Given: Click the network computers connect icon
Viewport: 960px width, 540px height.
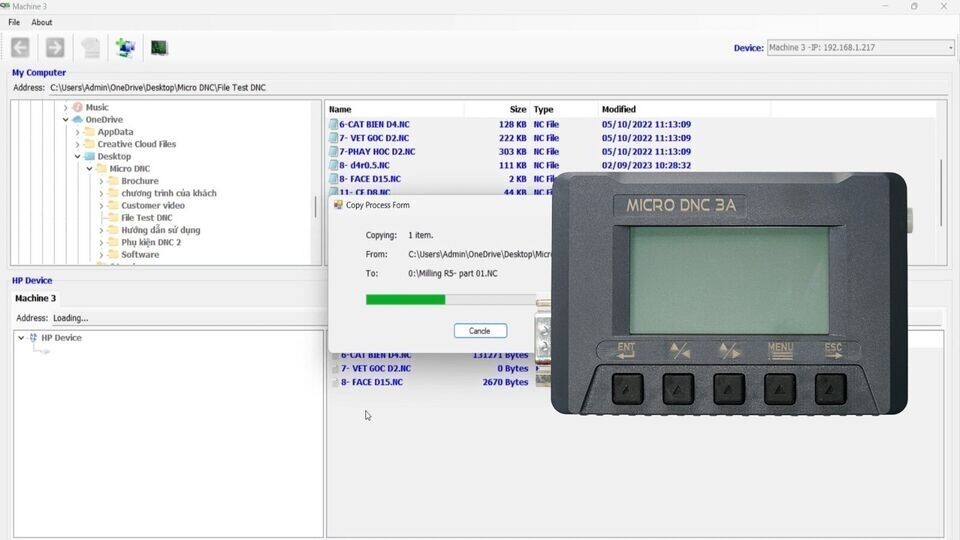Looking at the screenshot, I should (125, 47).
